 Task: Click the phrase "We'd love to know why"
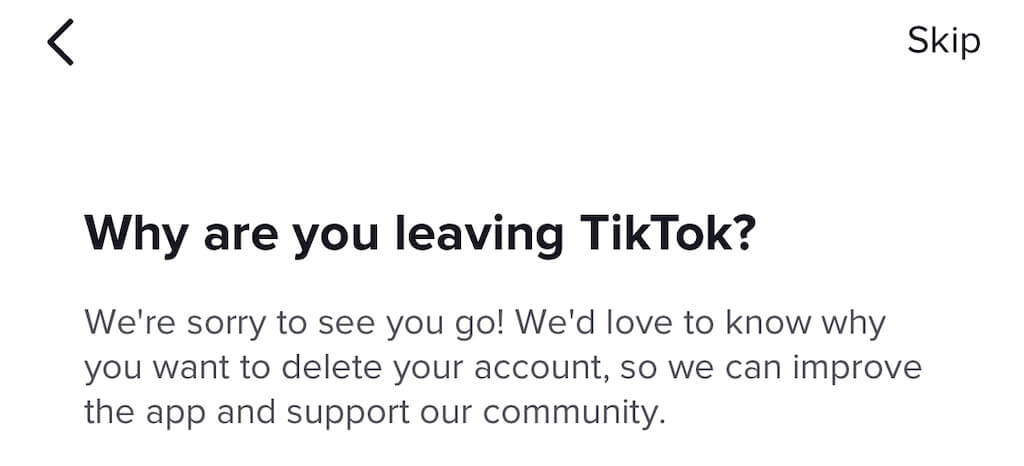coord(705,323)
